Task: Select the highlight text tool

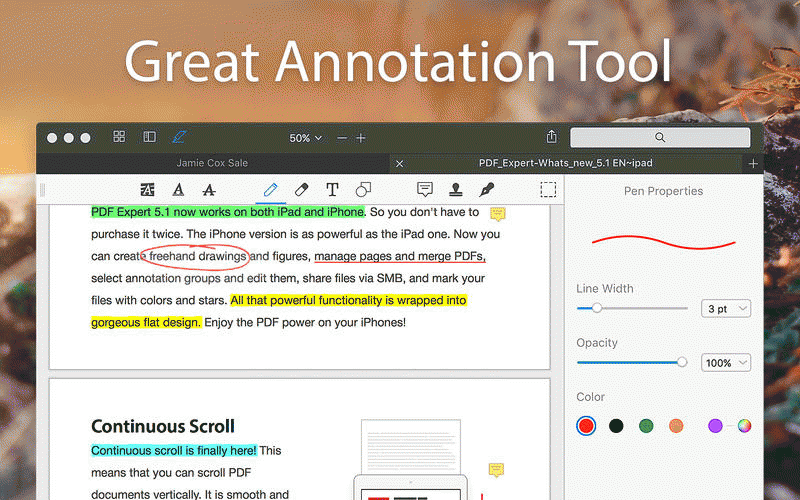Action: coord(147,190)
